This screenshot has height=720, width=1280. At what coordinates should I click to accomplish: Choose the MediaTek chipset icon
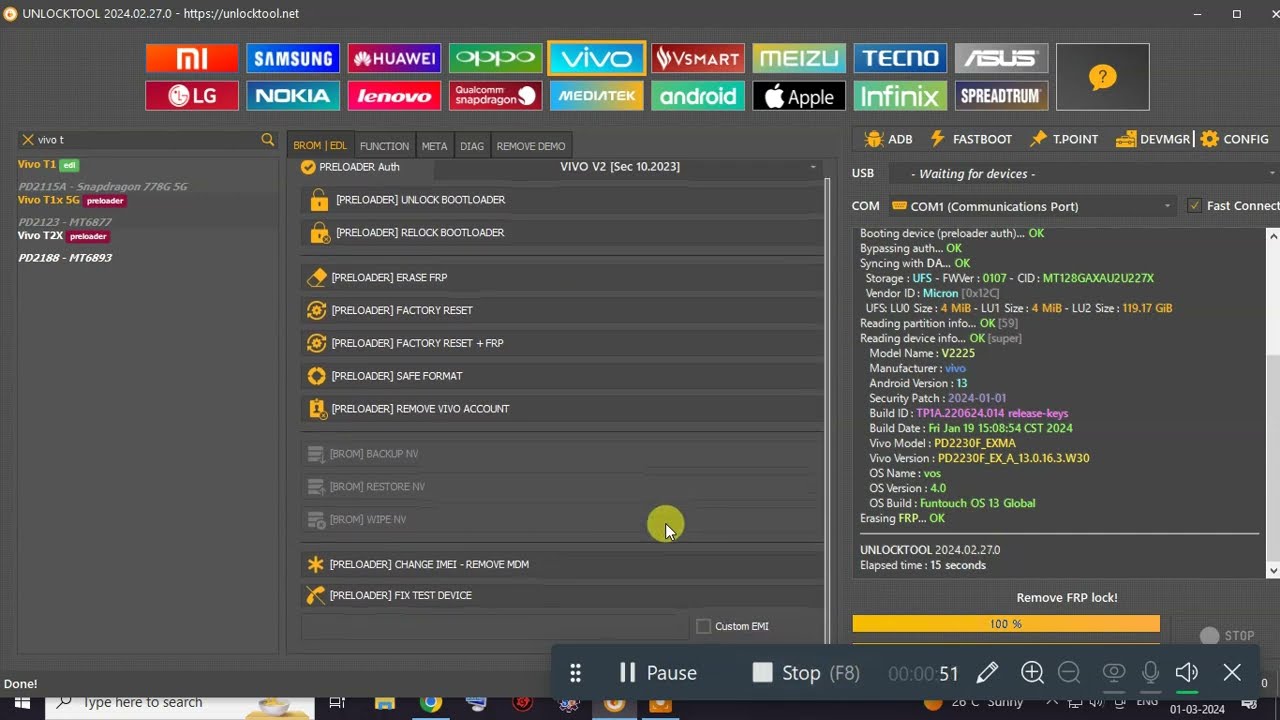click(596, 96)
